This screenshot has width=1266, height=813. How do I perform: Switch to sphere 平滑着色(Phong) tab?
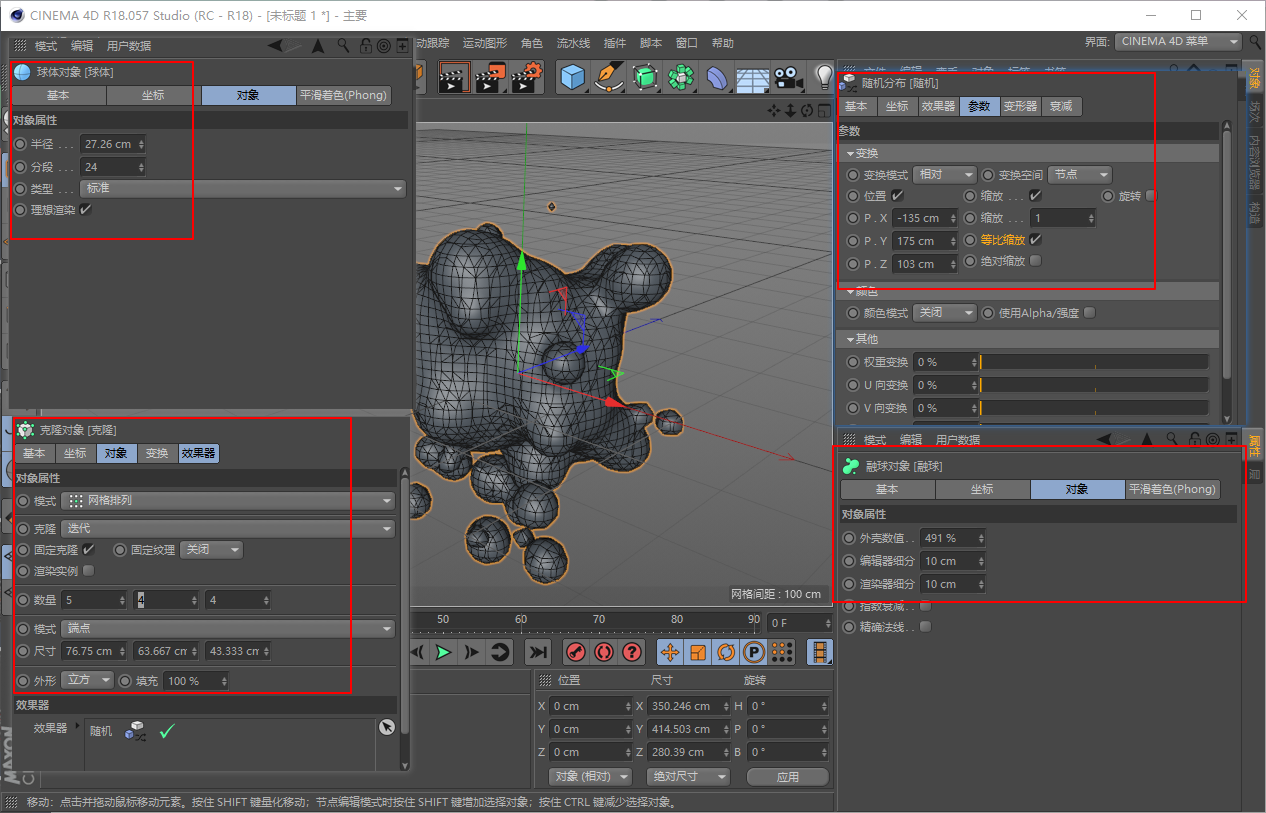pyautogui.click(x=343, y=95)
